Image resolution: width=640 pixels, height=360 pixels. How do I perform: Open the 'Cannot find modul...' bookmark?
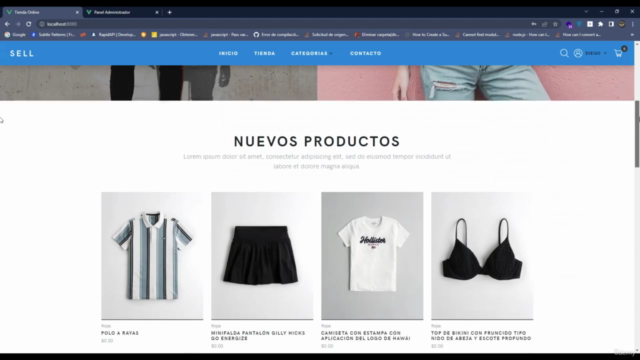tap(477, 35)
